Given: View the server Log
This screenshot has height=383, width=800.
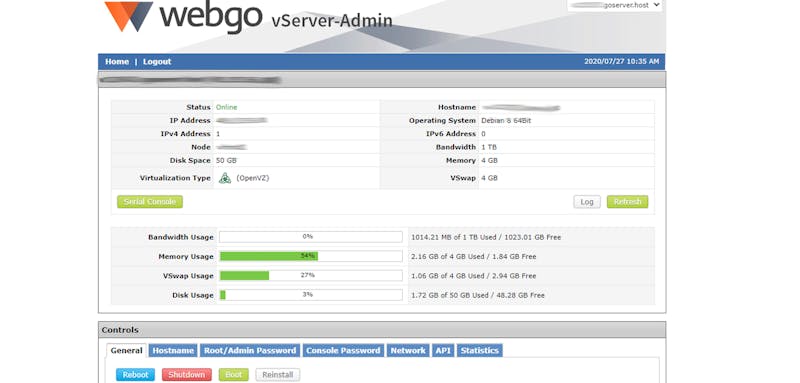Looking at the screenshot, I should point(587,202).
